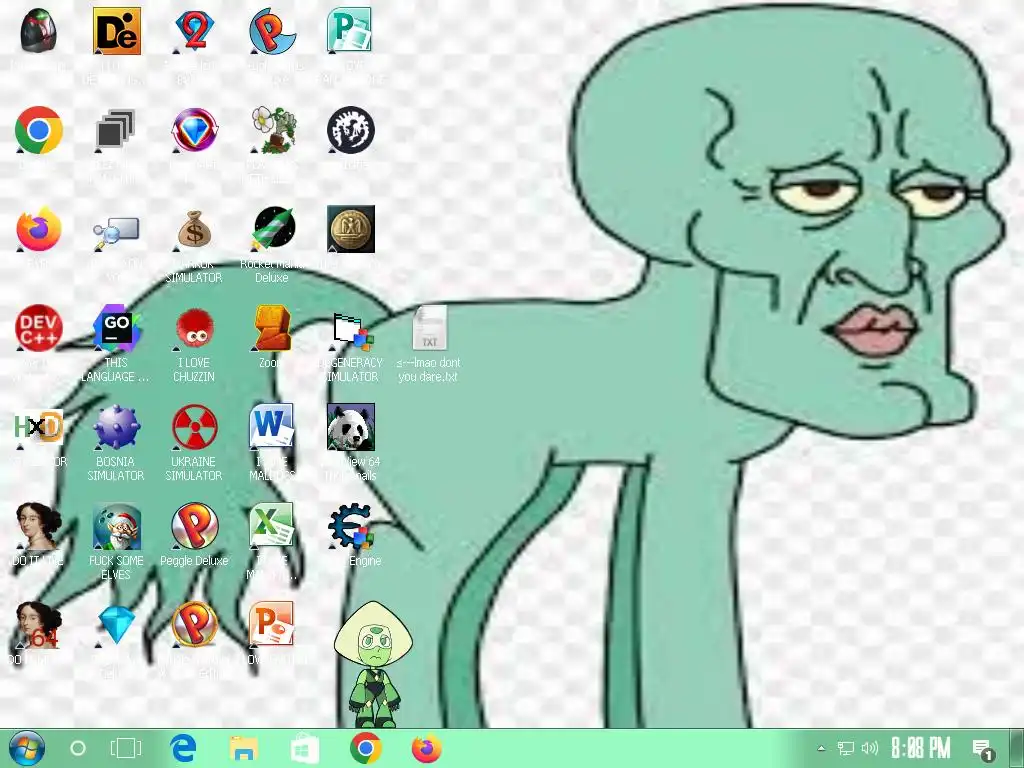The height and width of the screenshot is (768, 1024).
Task: Open the Microsoft Excel shortcut
Action: [x=272, y=526]
